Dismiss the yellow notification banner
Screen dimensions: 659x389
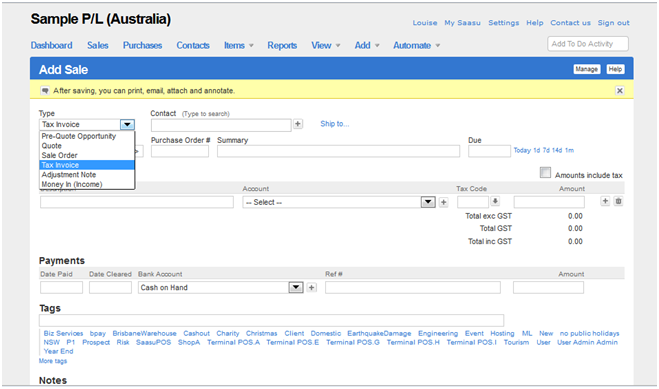pos(619,91)
